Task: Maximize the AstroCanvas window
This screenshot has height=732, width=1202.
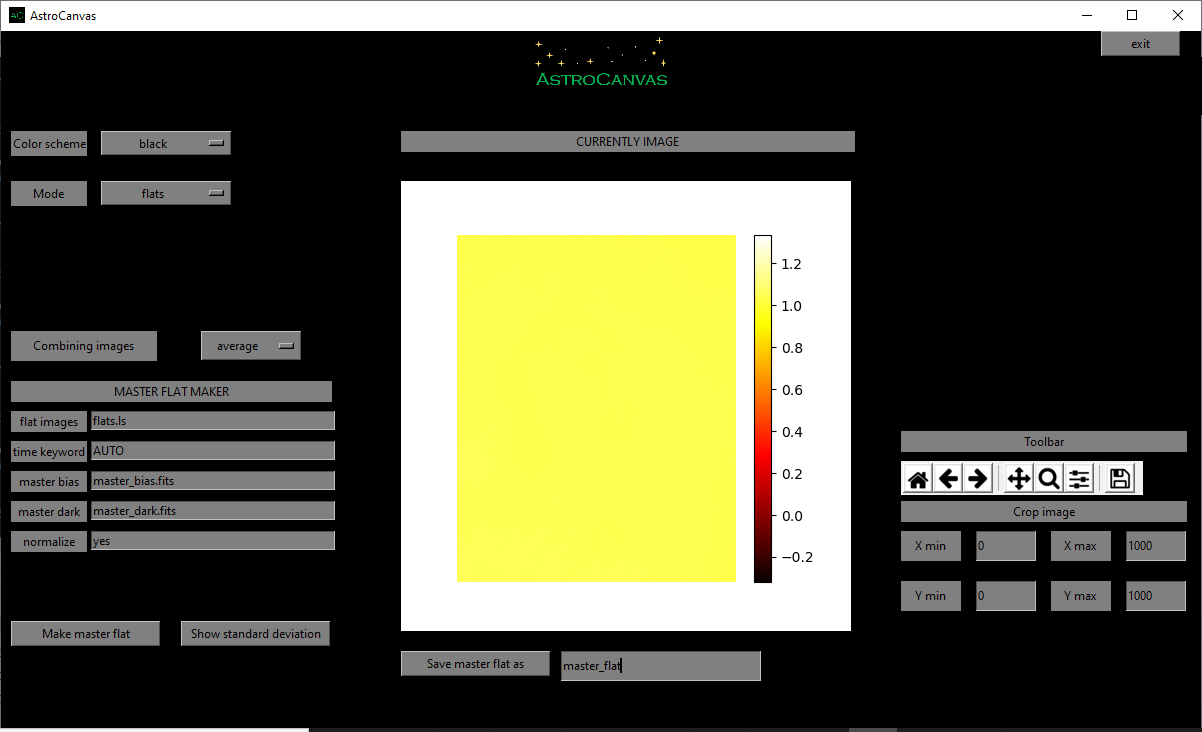Action: tap(1132, 15)
